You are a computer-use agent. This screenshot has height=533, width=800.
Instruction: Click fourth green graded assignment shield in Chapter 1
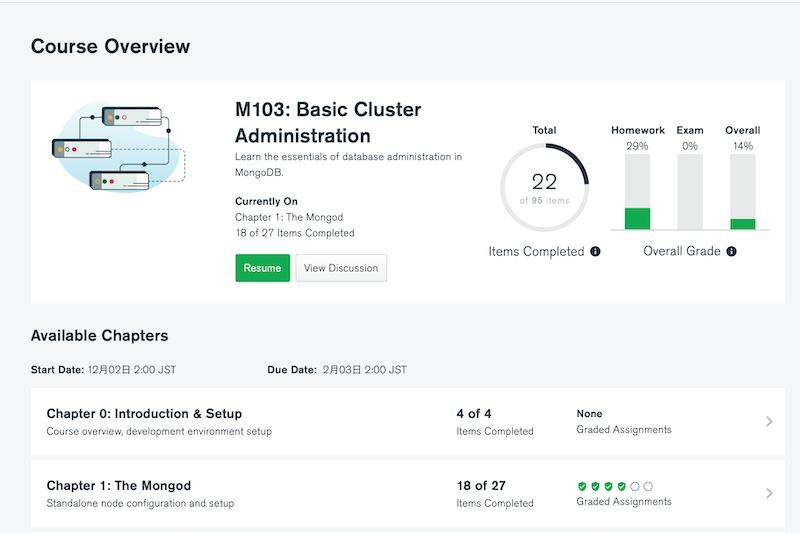point(621,486)
